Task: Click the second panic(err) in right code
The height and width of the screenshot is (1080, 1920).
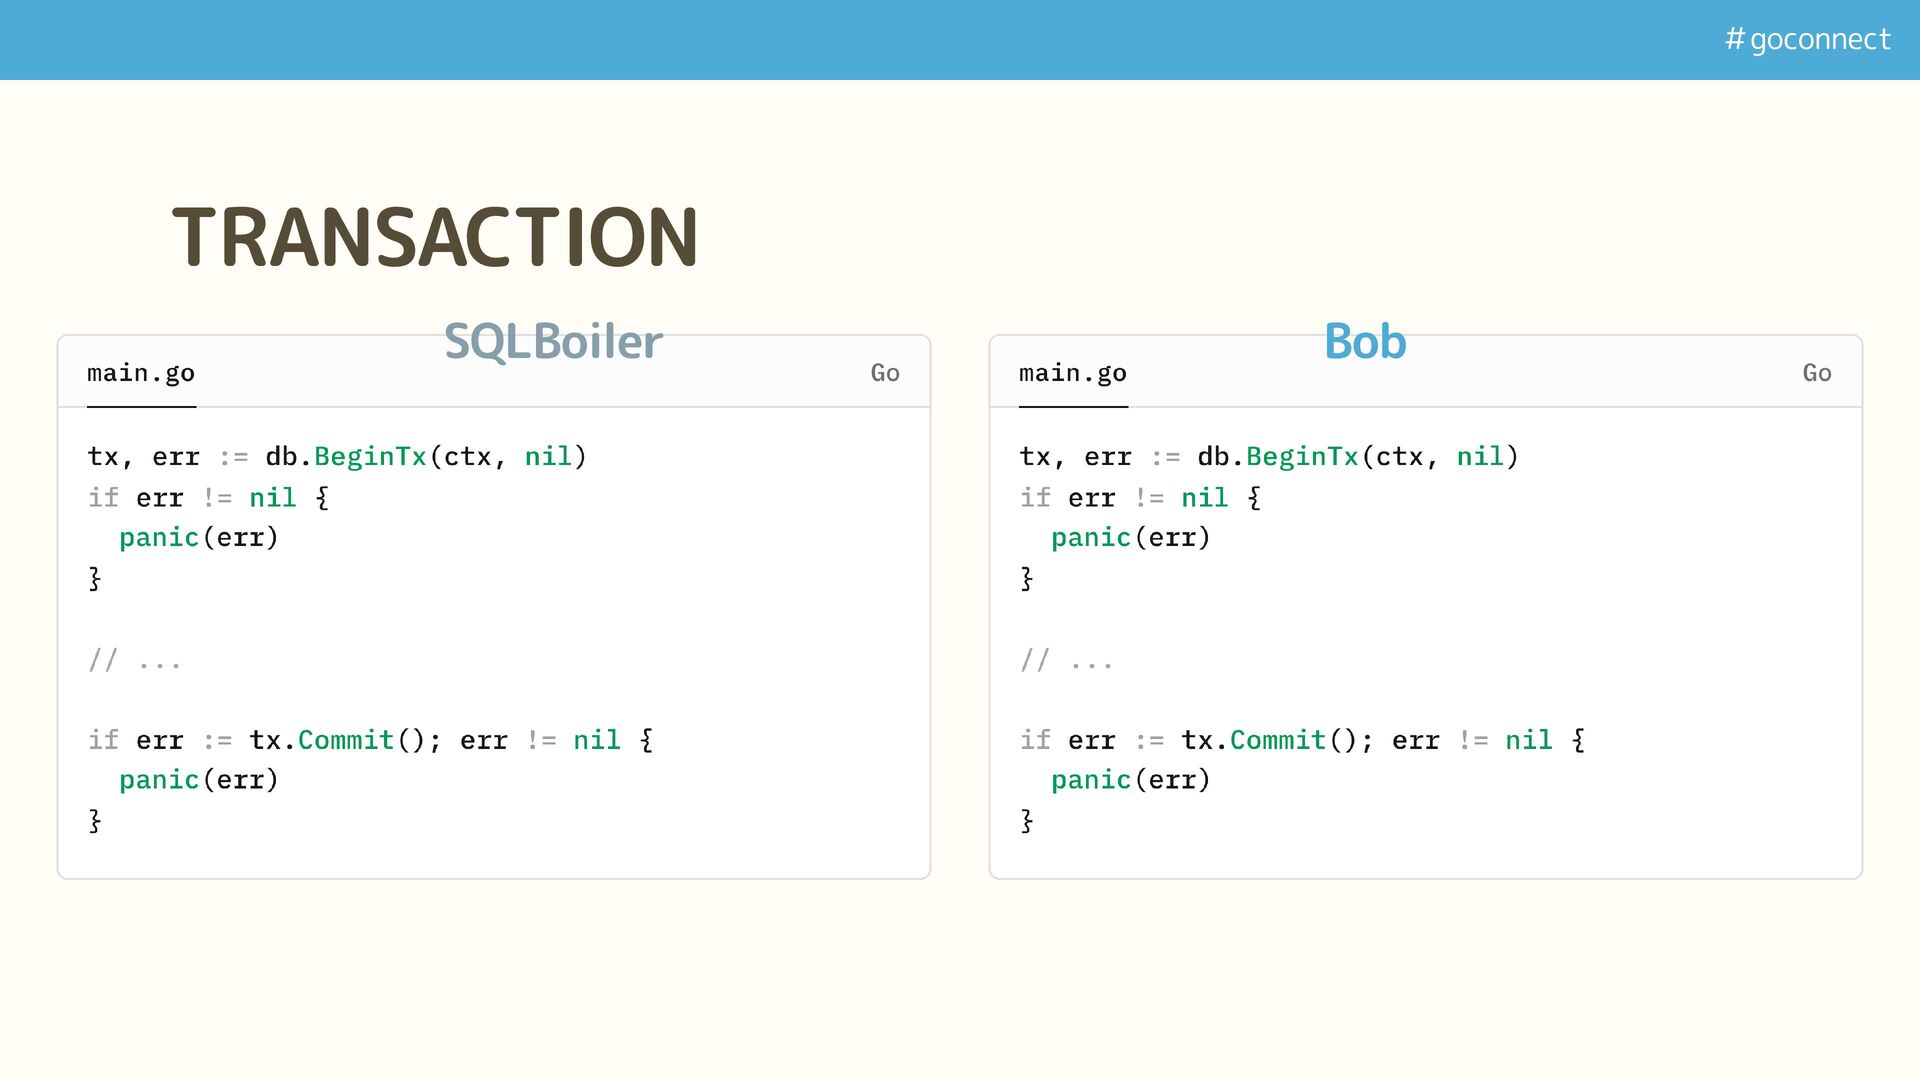Action: point(1131,780)
